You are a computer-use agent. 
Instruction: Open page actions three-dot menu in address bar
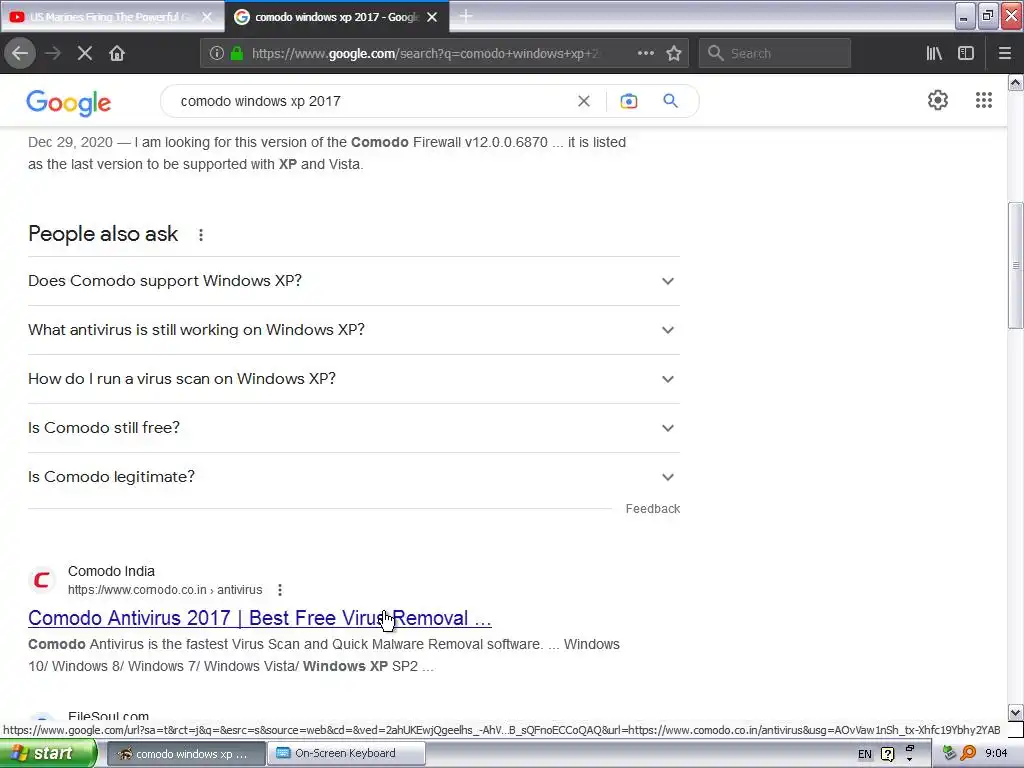point(645,53)
